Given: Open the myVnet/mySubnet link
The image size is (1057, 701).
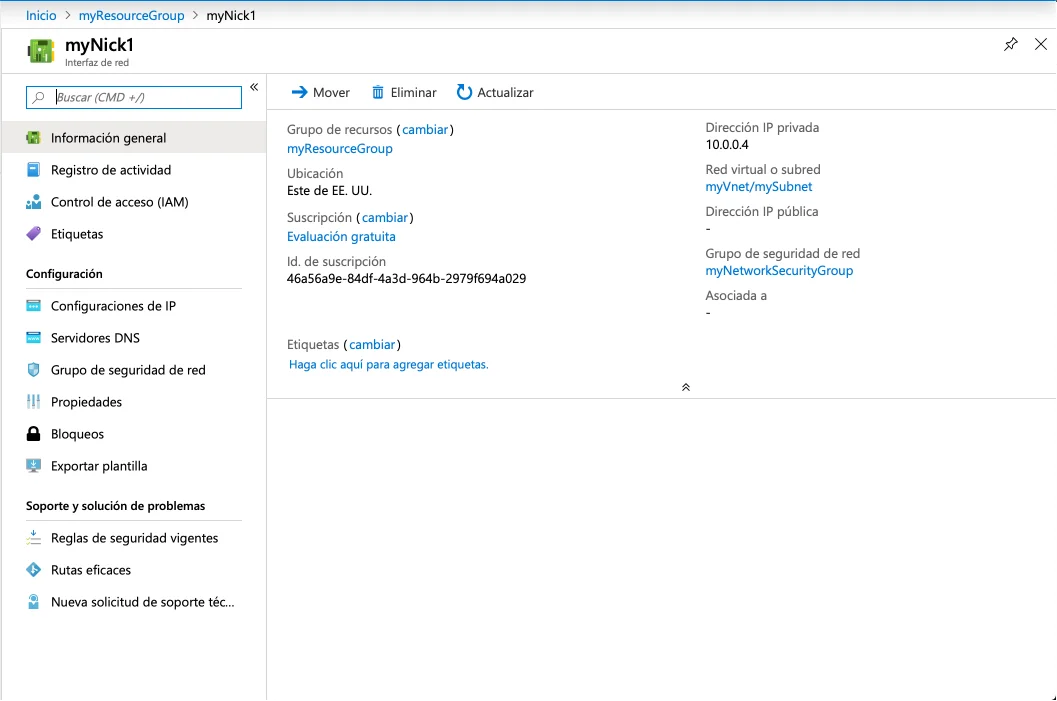Looking at the screenshot, I should coord(758,187).
